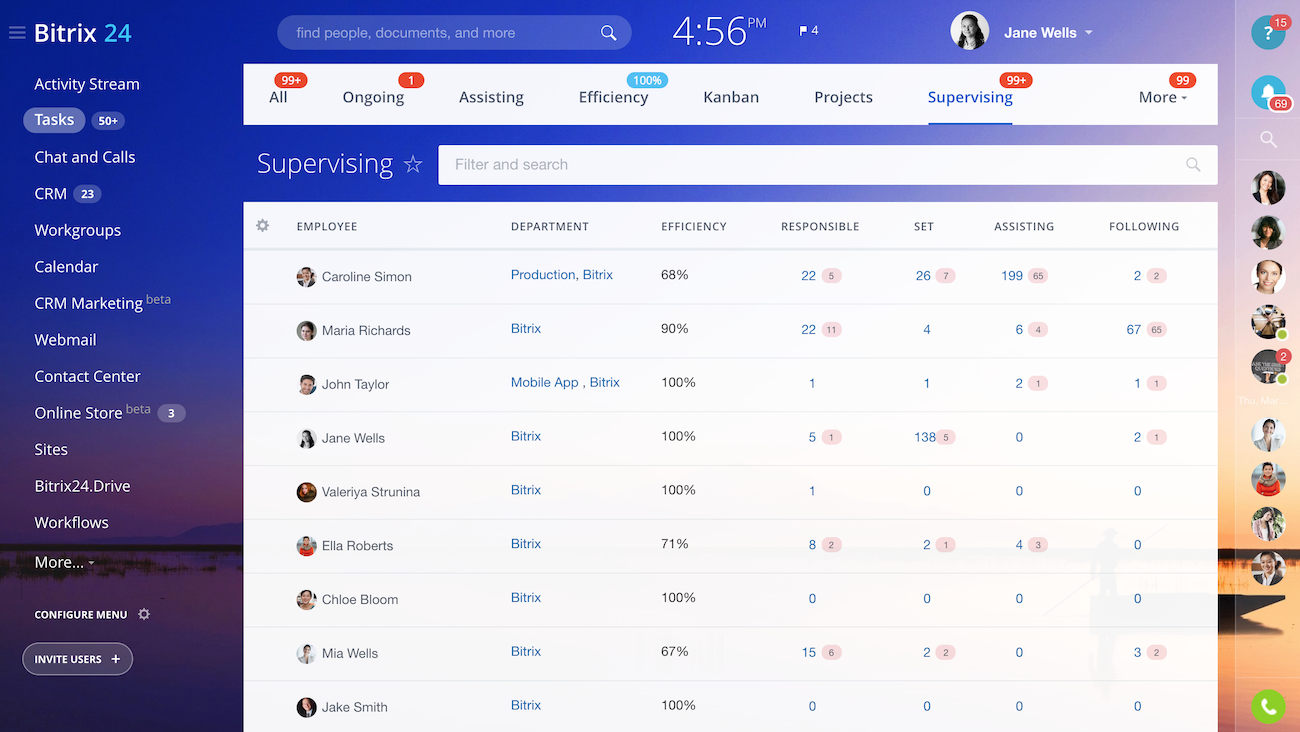Open the More dropdown in the tasks tabs
This screenshot has width=1300, height=732.
[1162, 97]
